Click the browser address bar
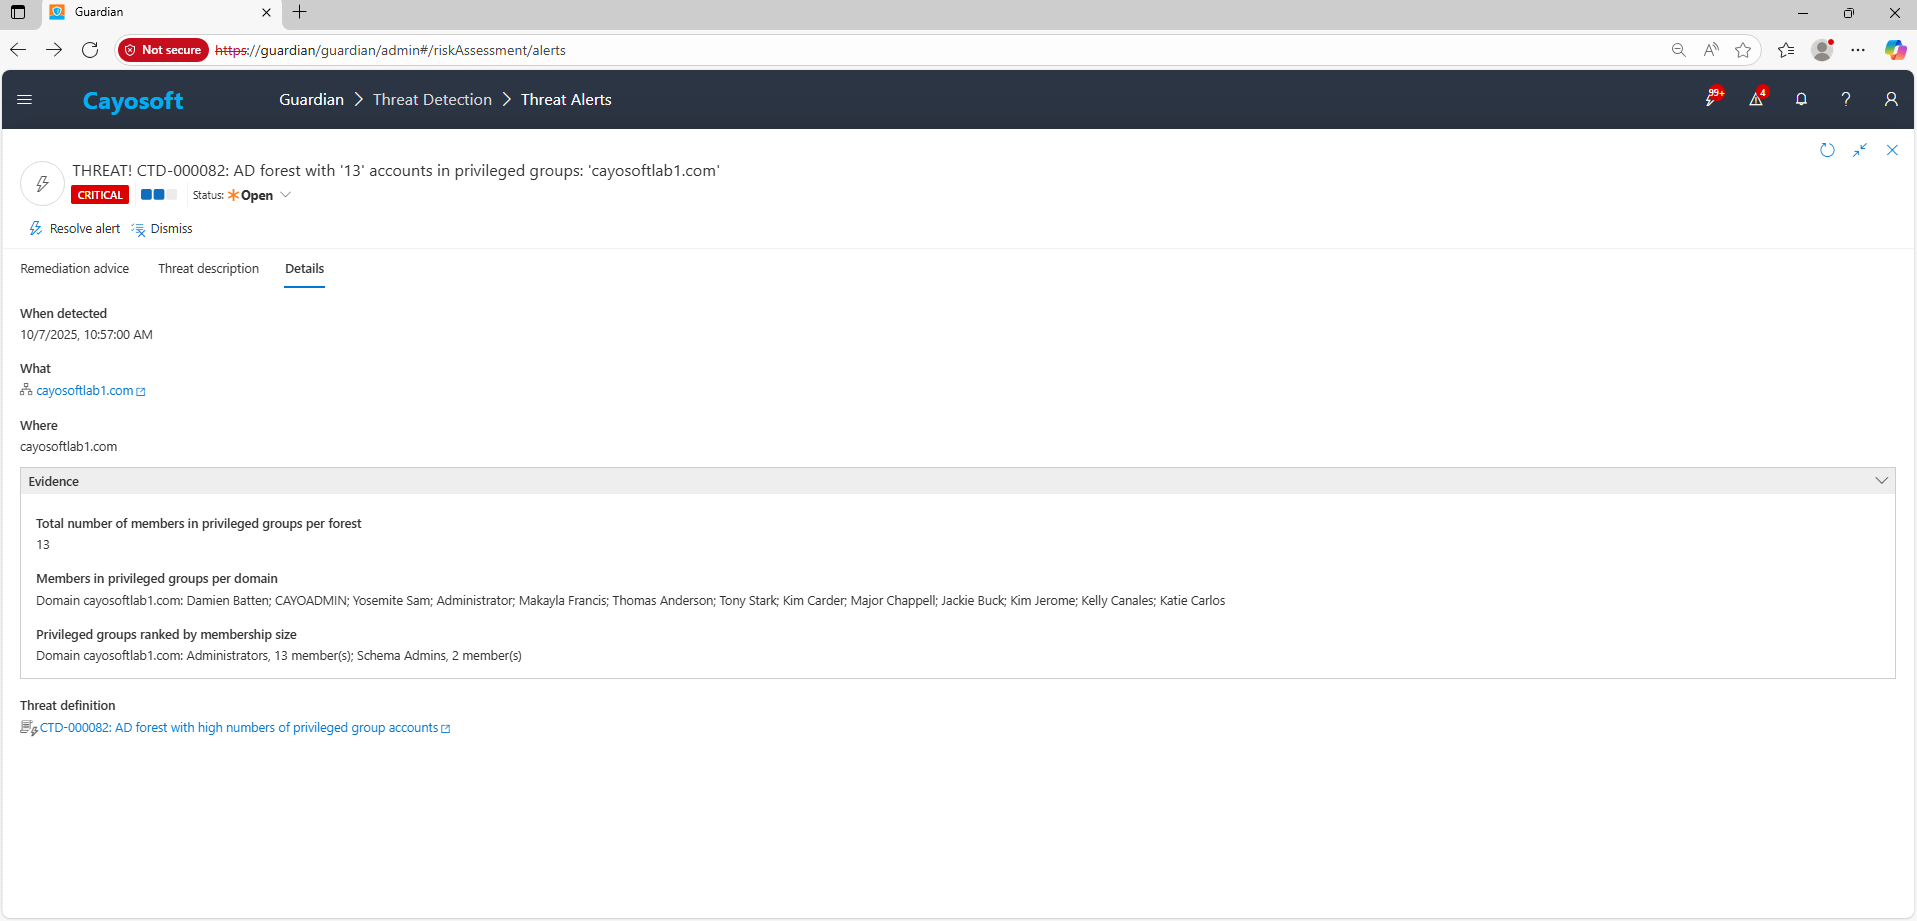1917x921 pixels. point(900,50)
